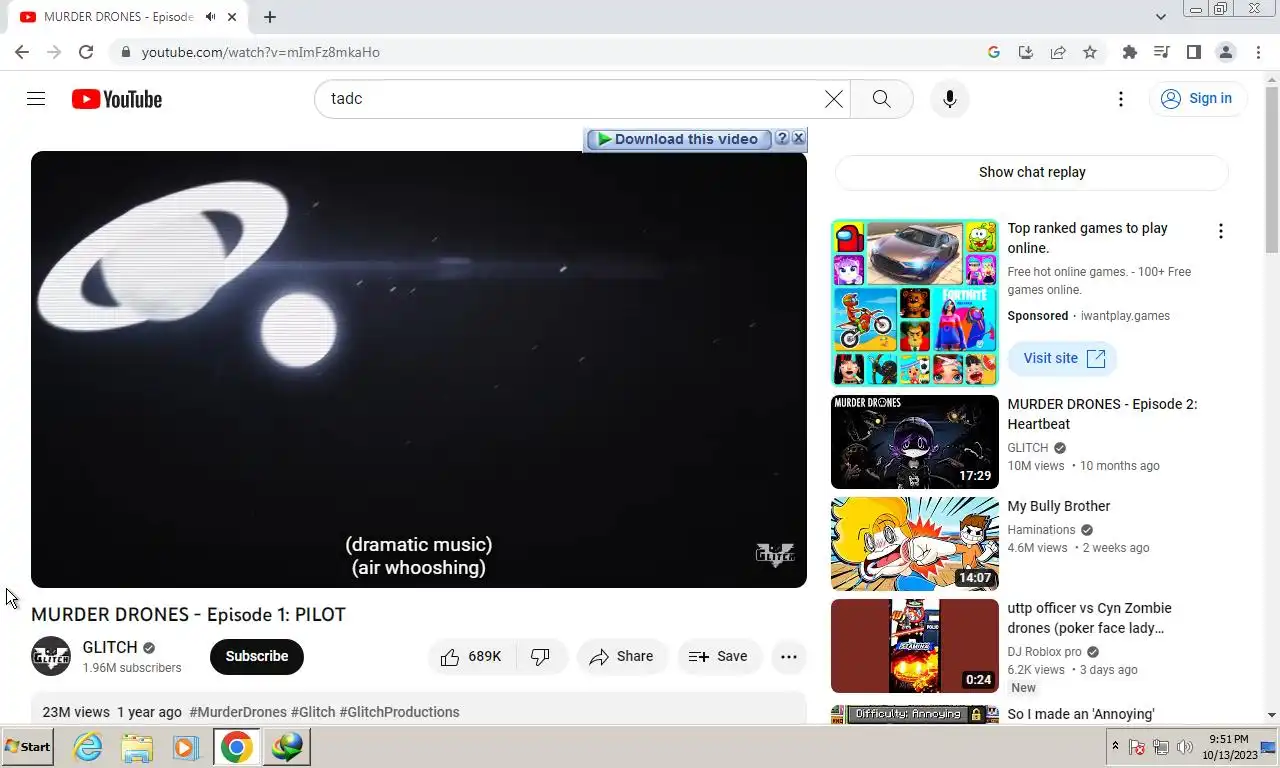Switch to Chrome in the taskbar

pos(237,747)
